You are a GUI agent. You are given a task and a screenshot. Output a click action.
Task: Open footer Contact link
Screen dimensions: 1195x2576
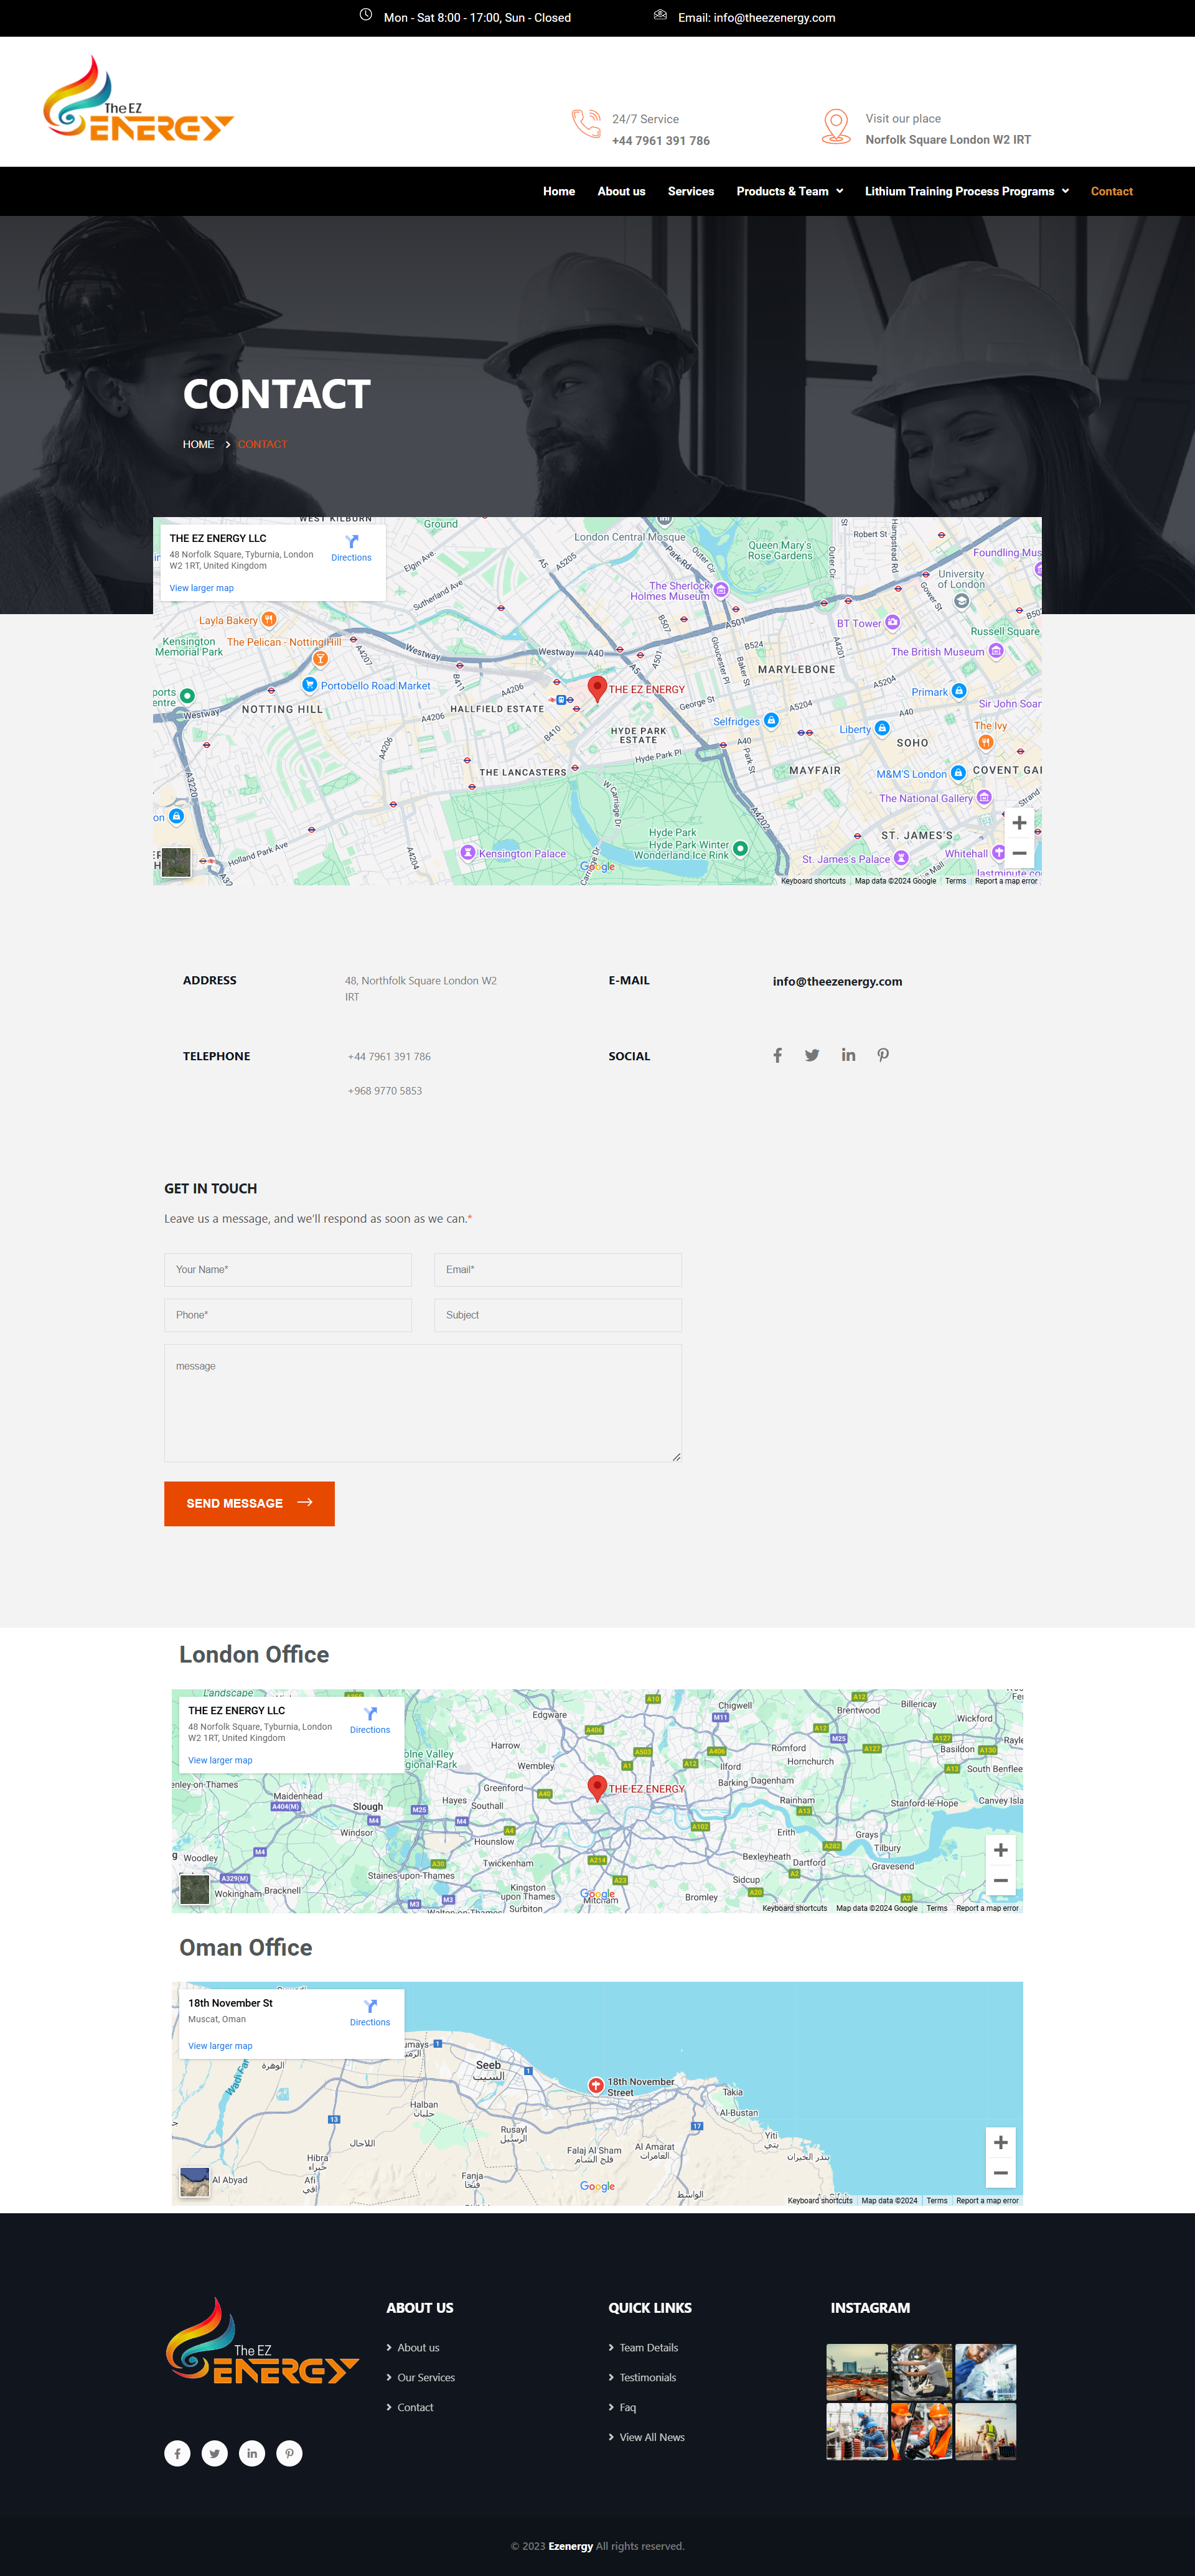[415, 2407]
